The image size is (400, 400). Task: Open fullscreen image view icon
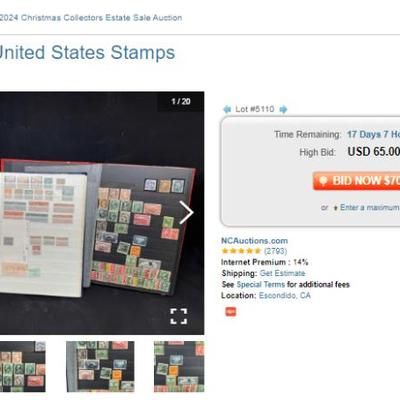(179, 316)
